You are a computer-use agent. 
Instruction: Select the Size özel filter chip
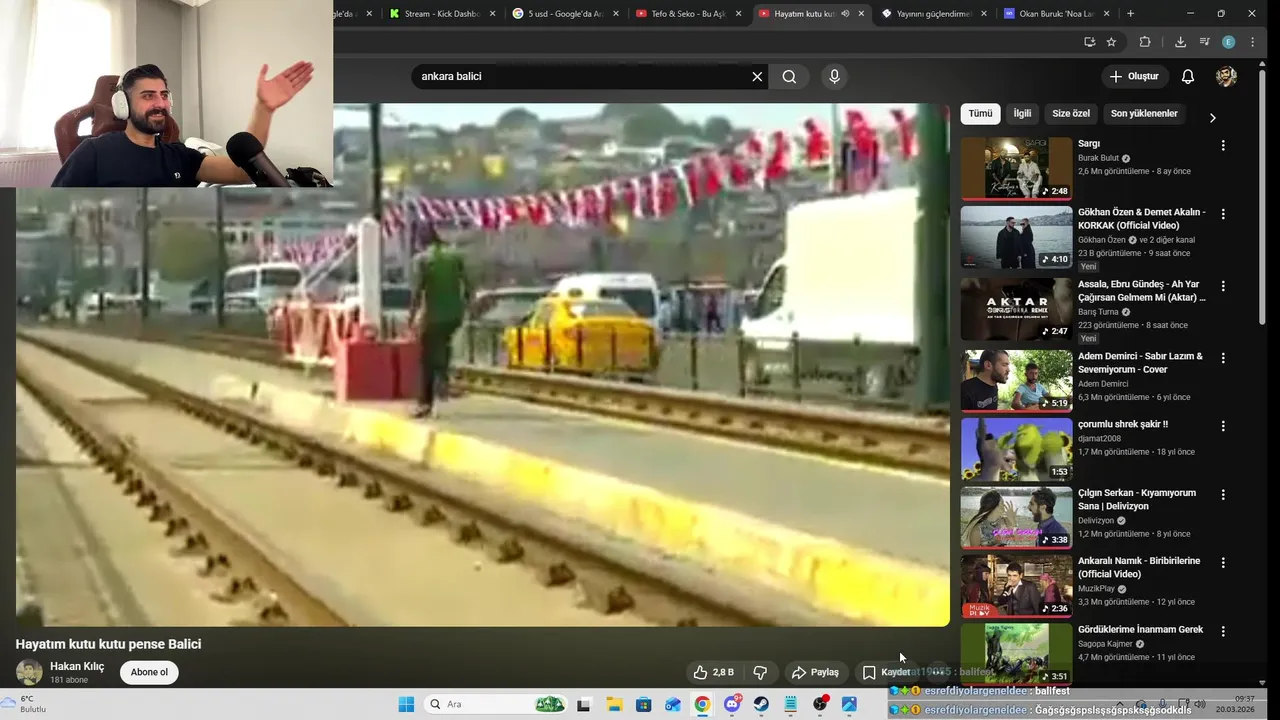(x=1071, y=114)
